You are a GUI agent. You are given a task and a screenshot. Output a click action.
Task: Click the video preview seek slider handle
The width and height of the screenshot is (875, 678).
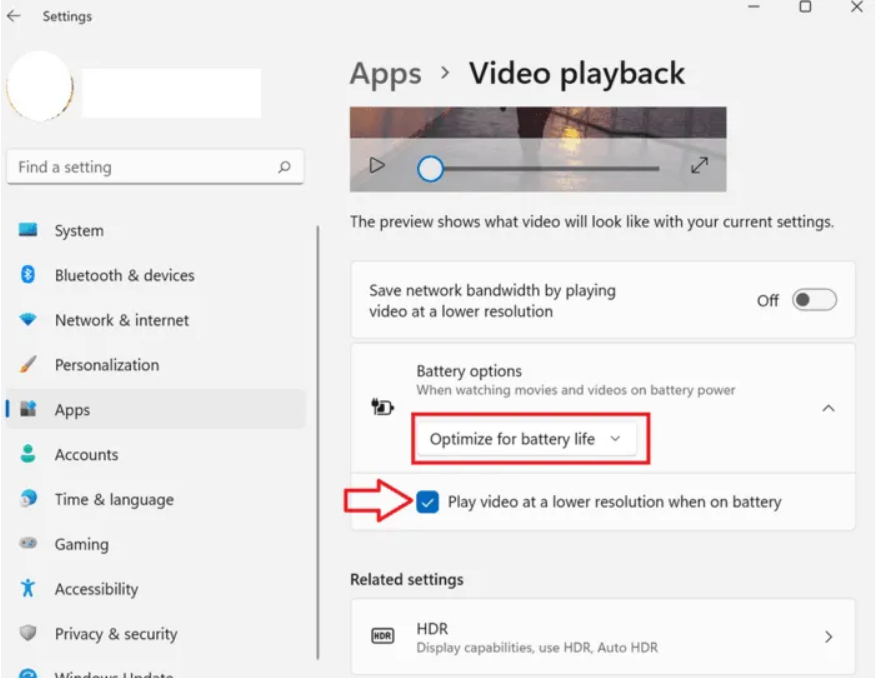tap(430, 168)
